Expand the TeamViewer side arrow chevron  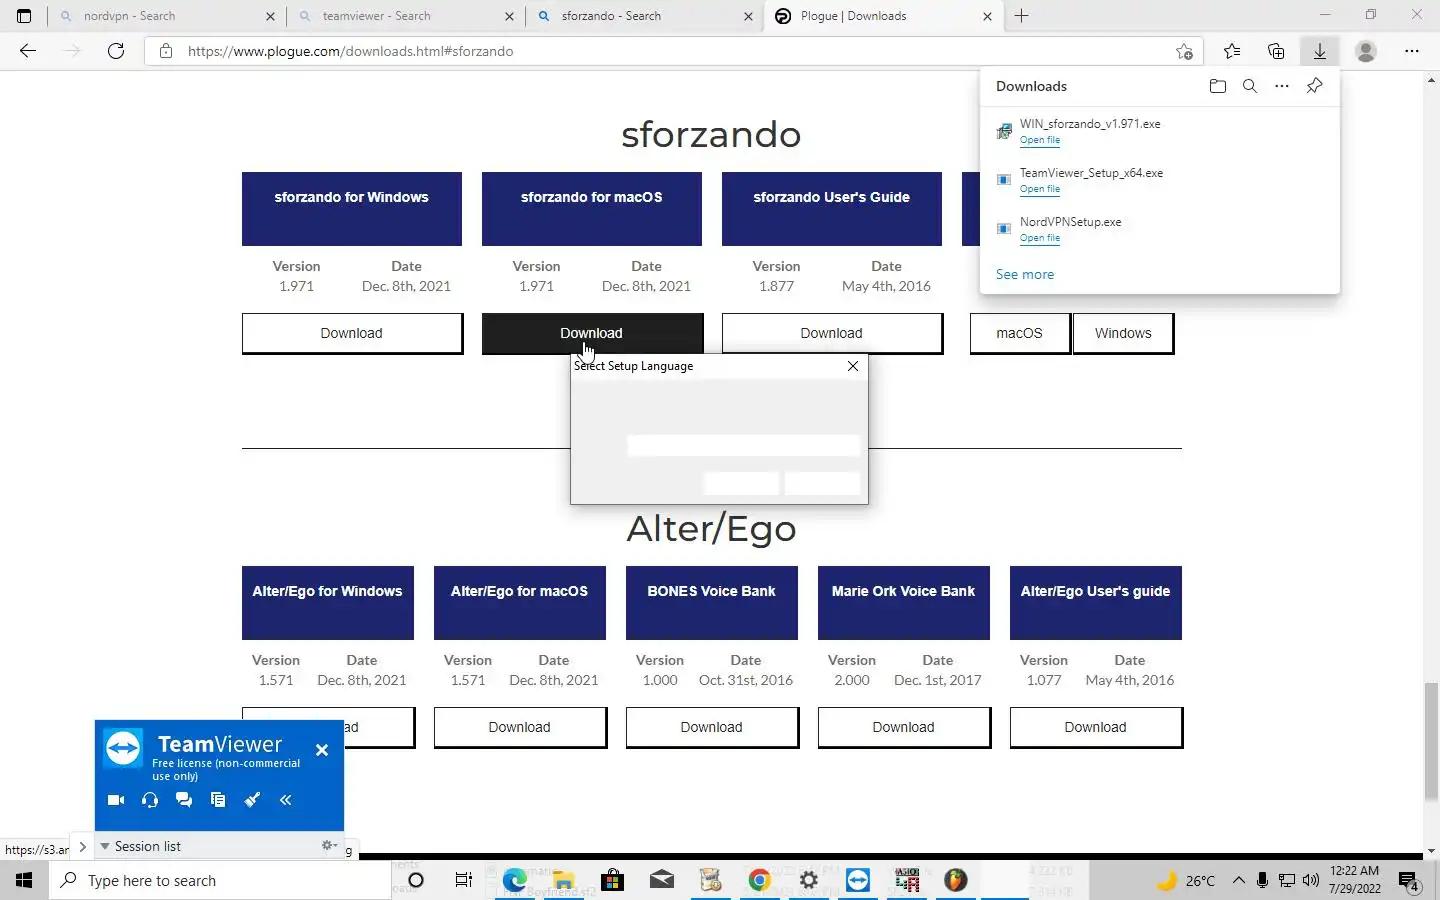(83, 848)
